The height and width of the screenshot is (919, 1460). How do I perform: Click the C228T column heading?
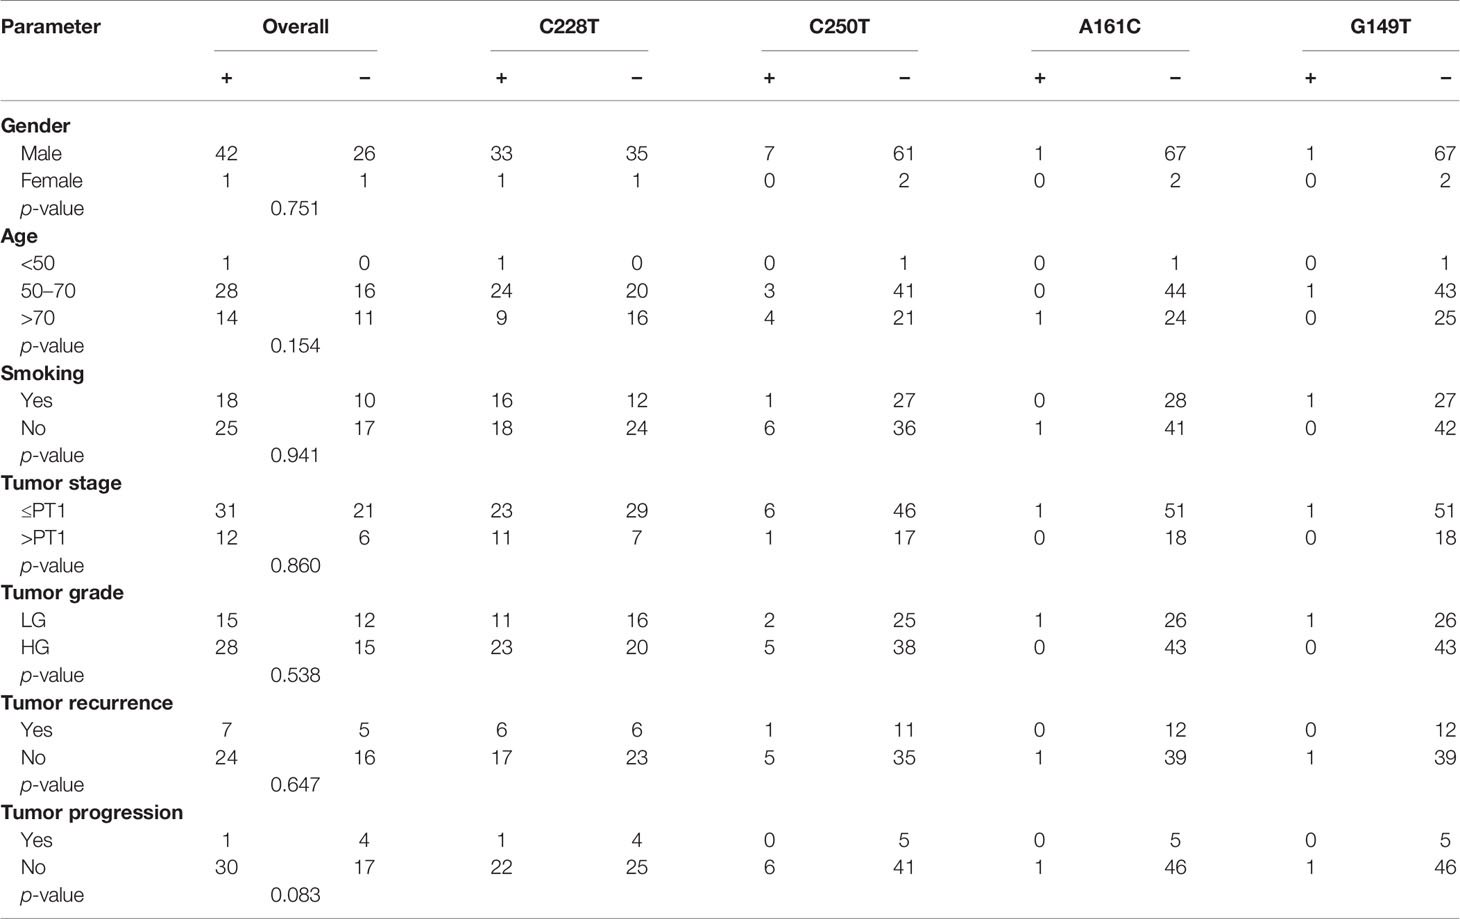(569, 27)
